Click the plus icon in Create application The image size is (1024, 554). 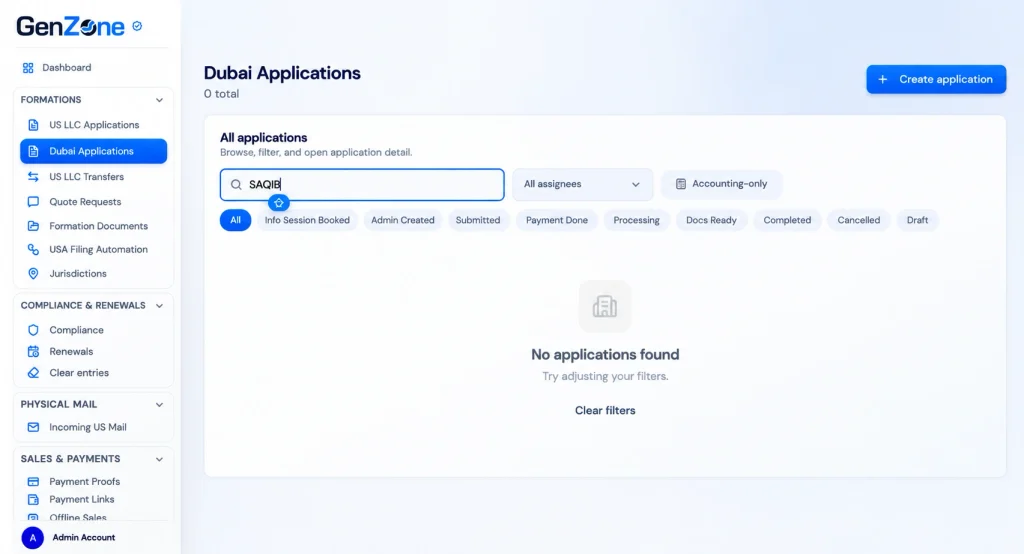tap(883, 80)
